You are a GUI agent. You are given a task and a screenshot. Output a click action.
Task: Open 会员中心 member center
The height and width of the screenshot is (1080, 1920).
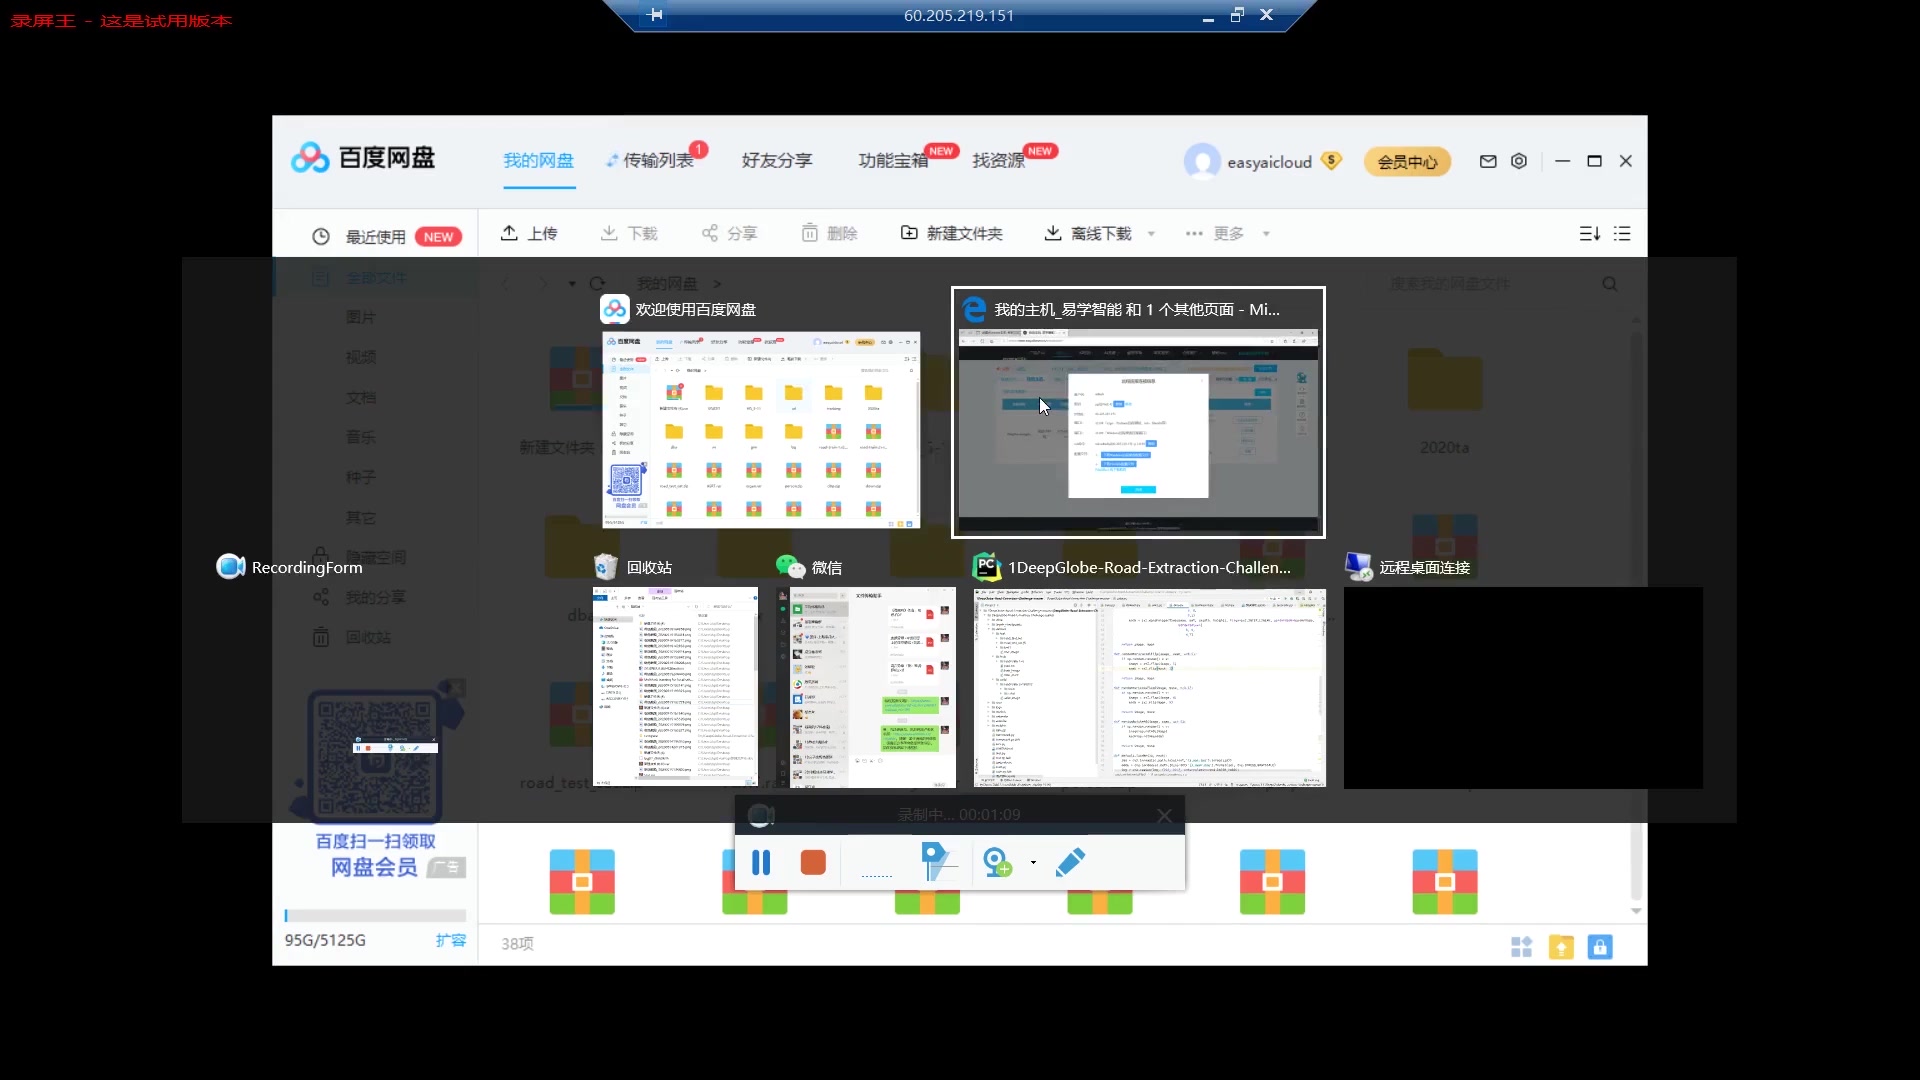pyautogui.click(x=1407, y=162)
